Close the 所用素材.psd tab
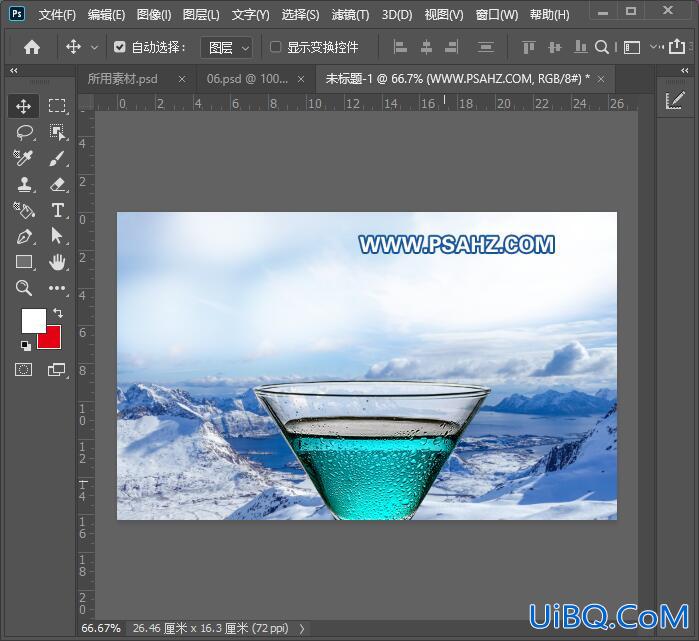Screen dimensions: 699x641 [x=182, y=79]
